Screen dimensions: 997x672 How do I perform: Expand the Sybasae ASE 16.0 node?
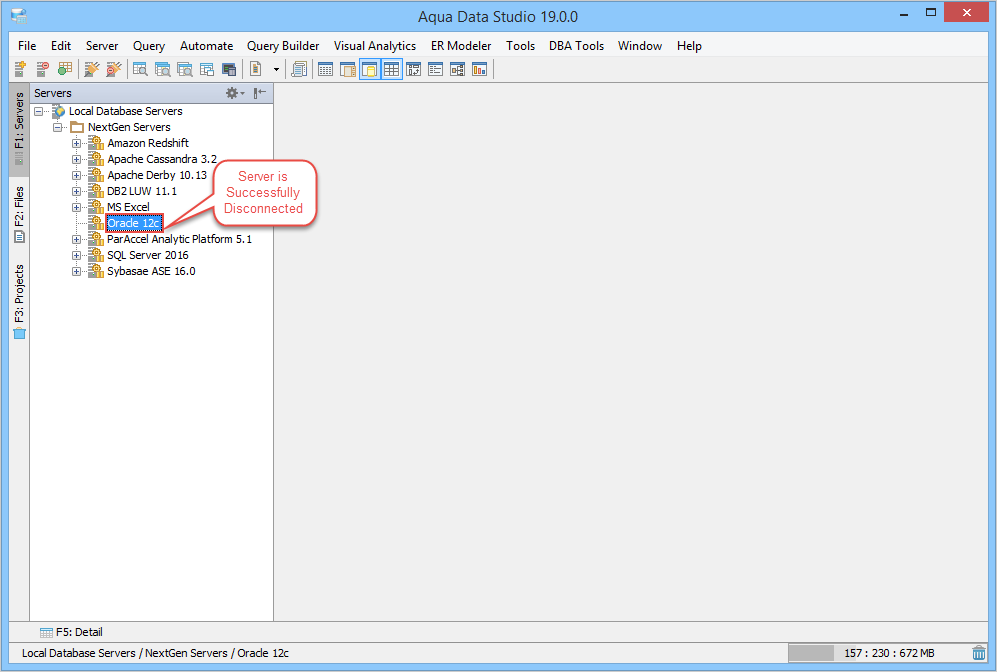[x=76, y=271]
